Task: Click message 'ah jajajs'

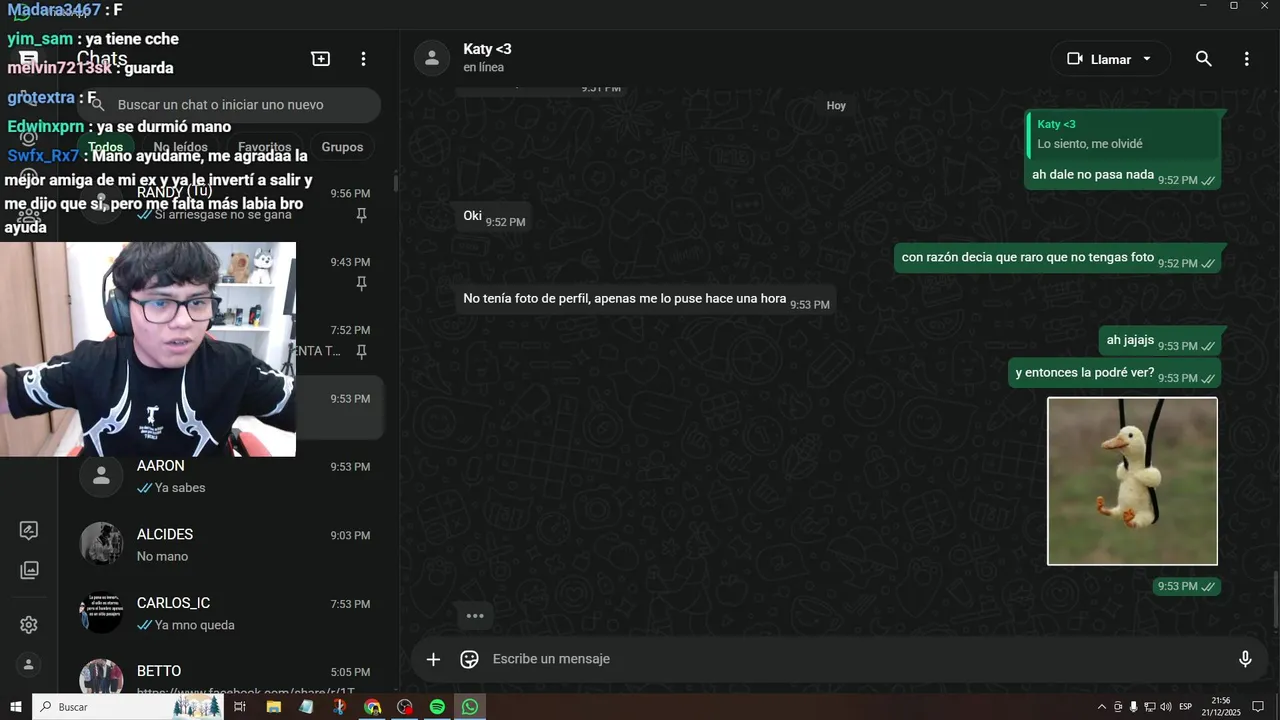Action: tap(1159, 341)
